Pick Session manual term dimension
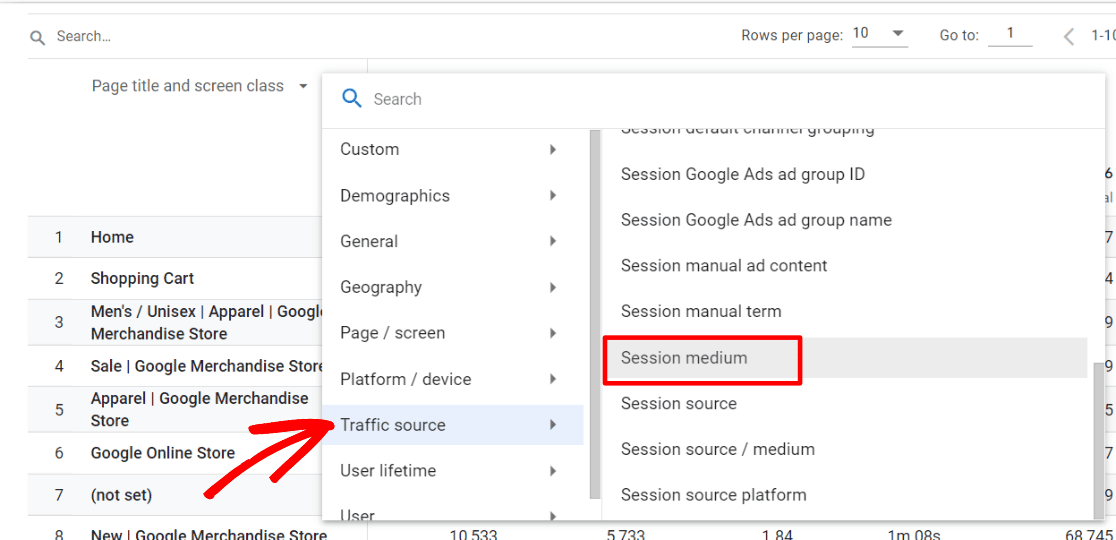Screen dimensions: 1116x540 coord(701,312)
